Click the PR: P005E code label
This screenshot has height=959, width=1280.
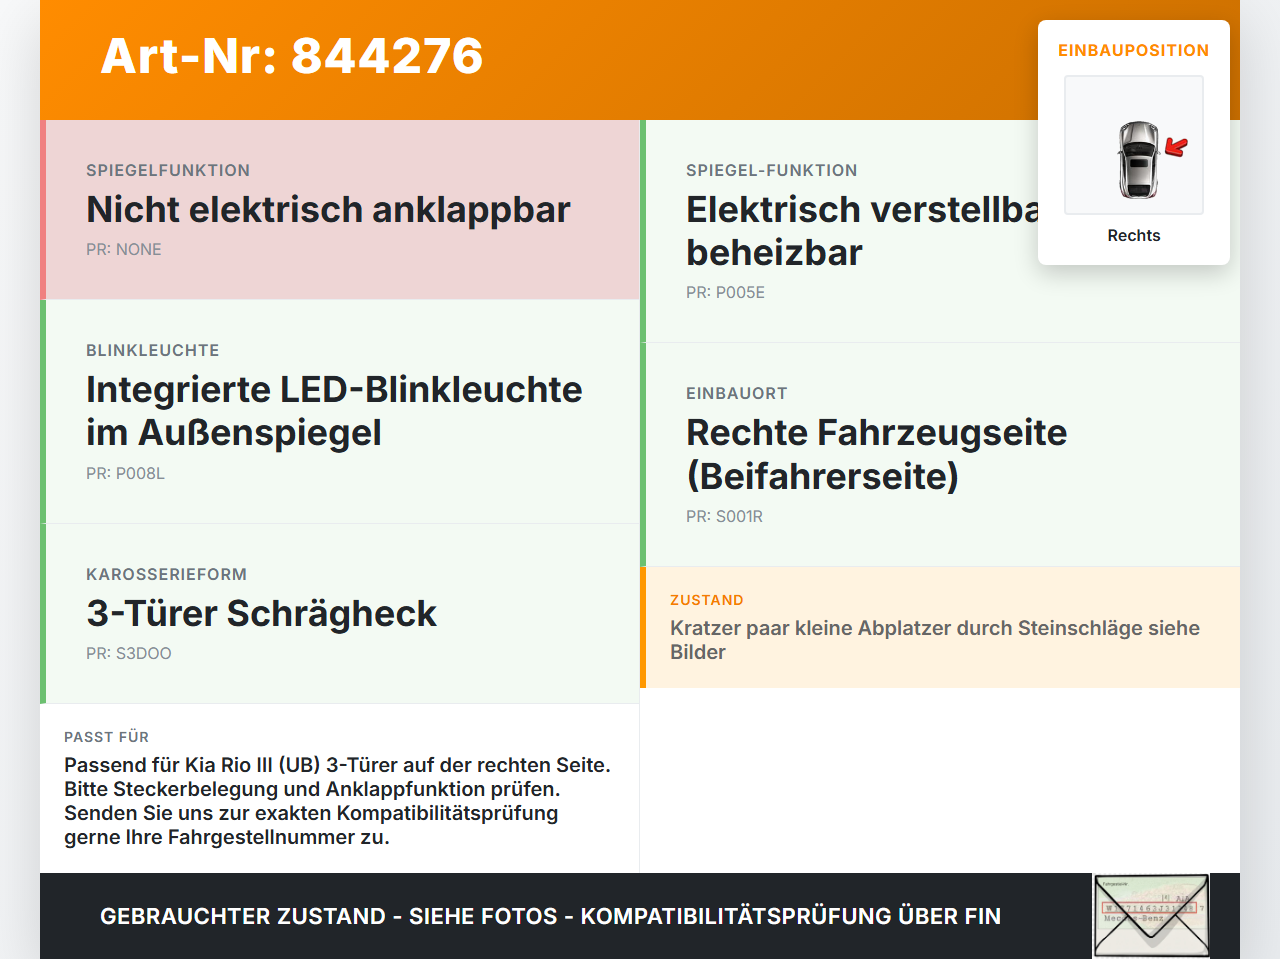coord(725,292)
